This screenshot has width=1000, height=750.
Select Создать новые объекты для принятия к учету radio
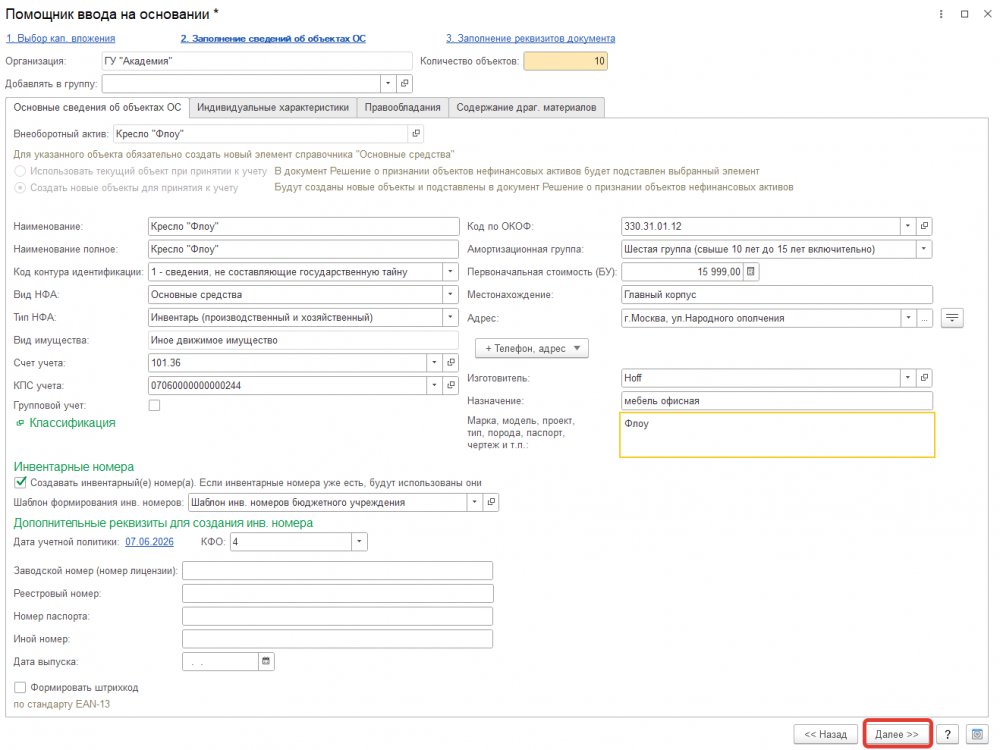click(x=20, y=188)
